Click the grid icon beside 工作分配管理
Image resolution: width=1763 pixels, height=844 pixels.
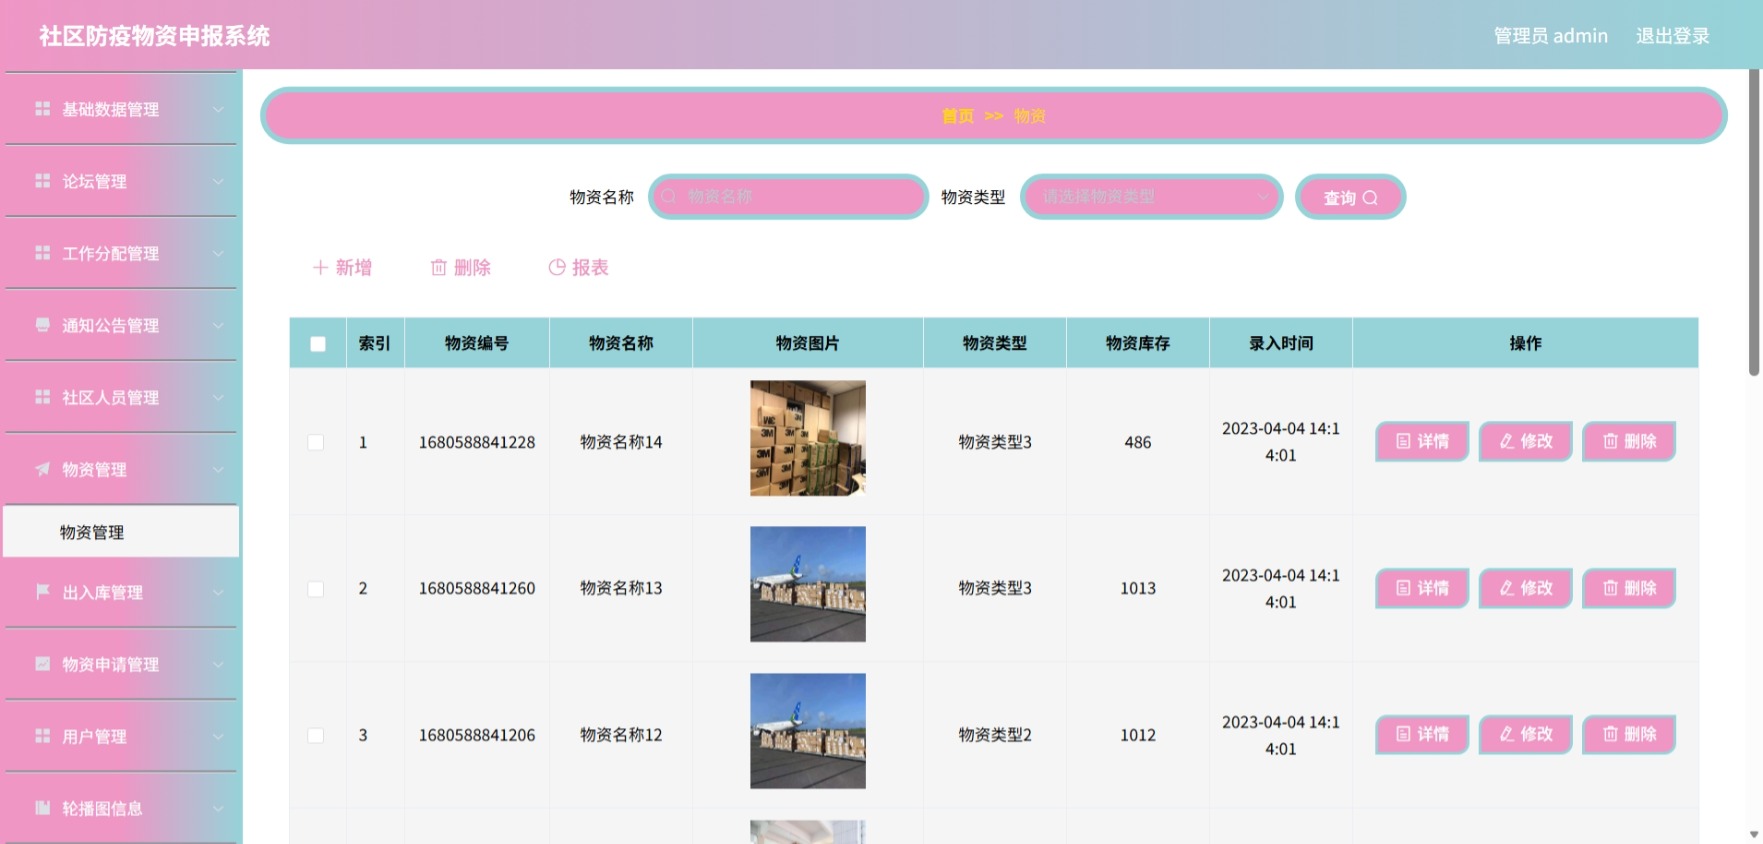coord(42,253)
